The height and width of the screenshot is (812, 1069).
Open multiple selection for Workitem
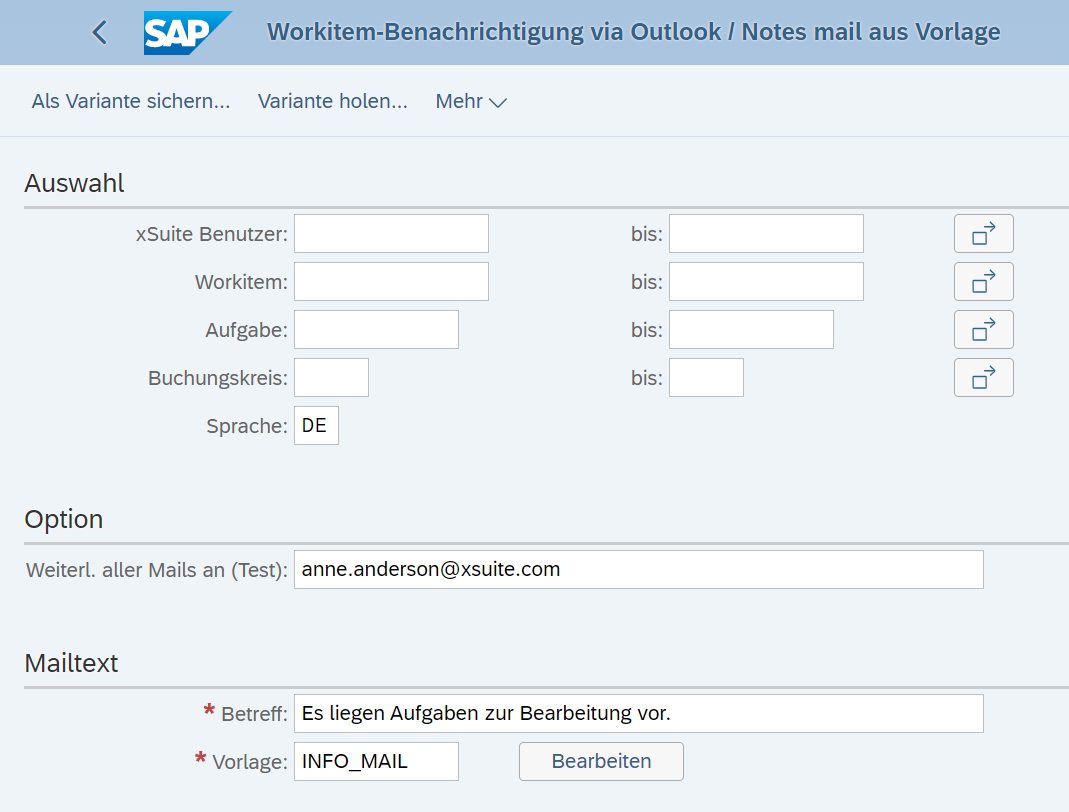coord(983,281)
